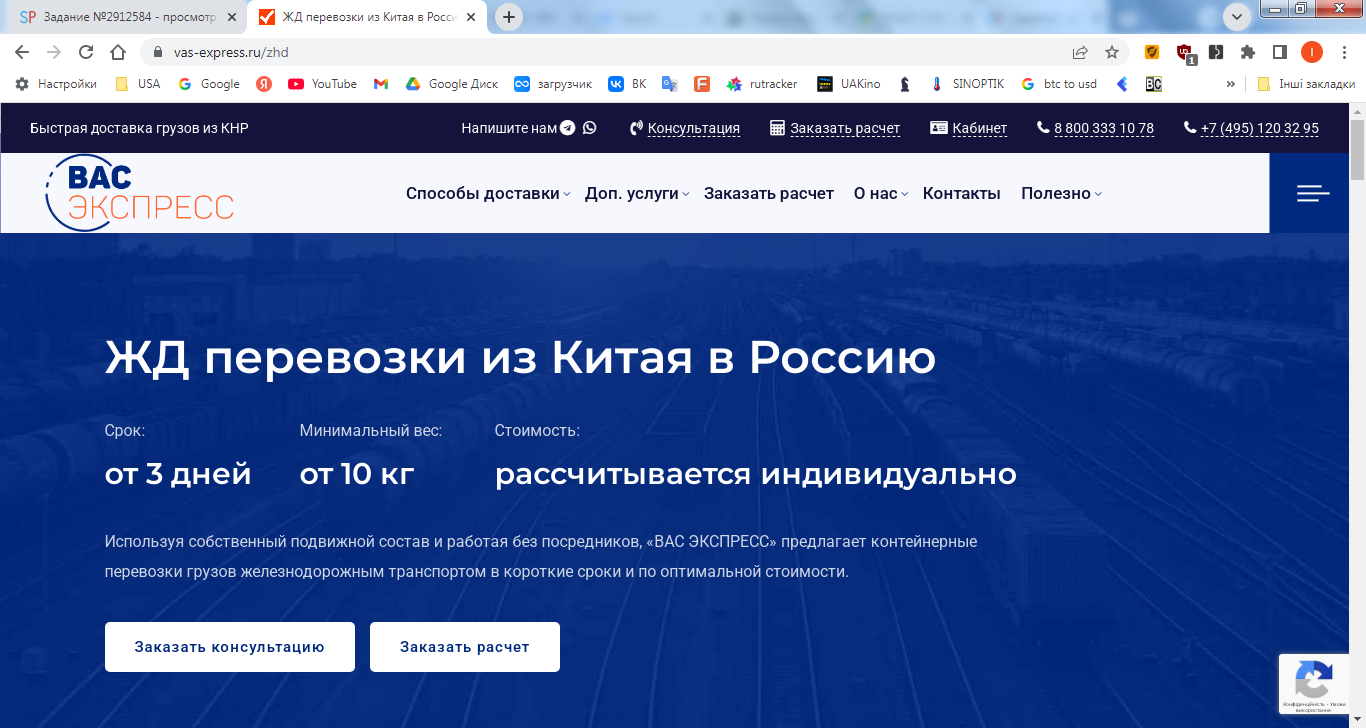Click the reCAPTCHA badge
1366x728 pixels.
(1313, 684)
